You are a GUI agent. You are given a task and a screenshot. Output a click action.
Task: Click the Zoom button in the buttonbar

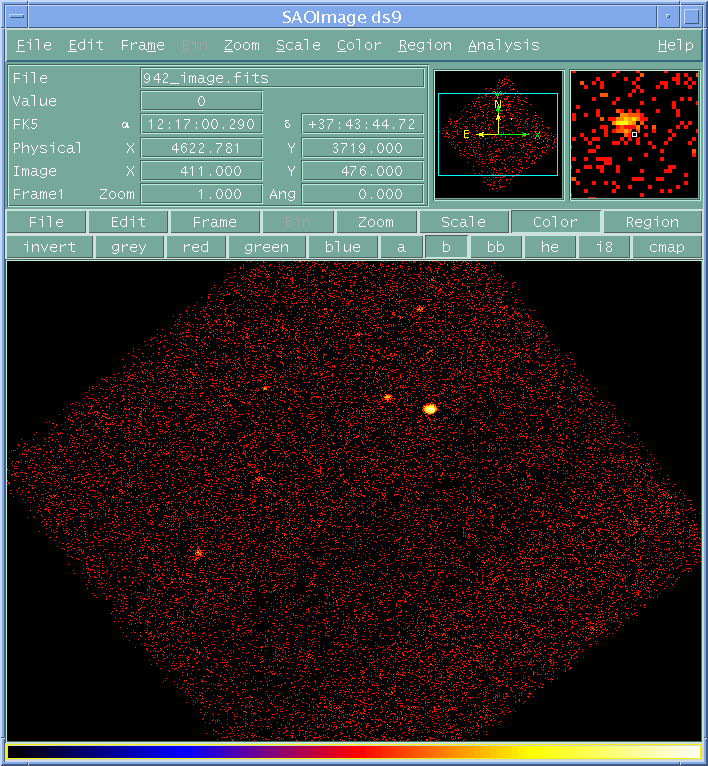(x=376, y=222)
